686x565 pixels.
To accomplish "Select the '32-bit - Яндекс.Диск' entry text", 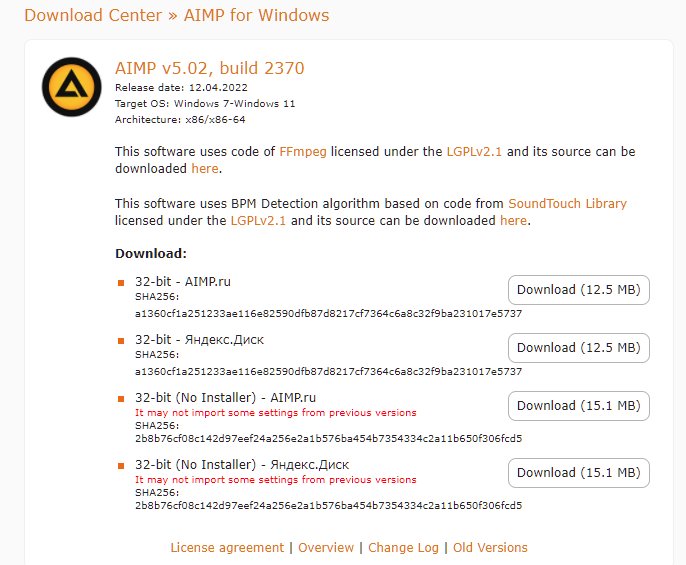I will tap(200, 340).
